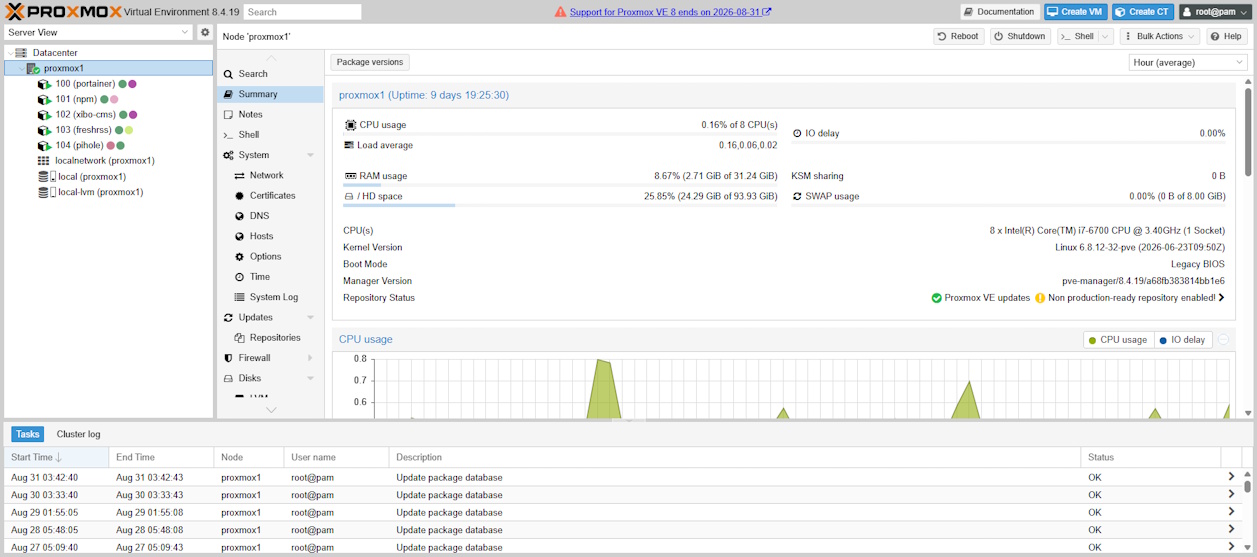Open the Documentation button
The image size is (1257, 557).
(1000, 12)
